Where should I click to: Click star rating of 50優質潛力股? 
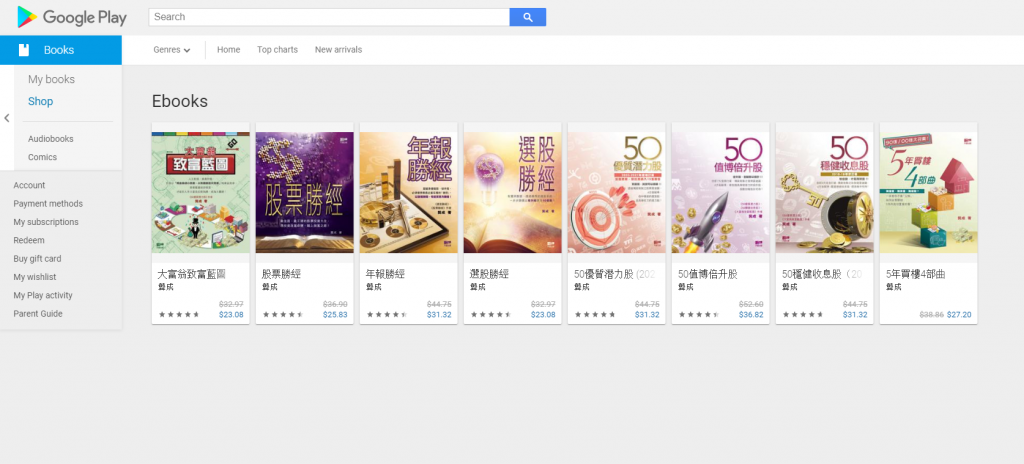pos(594,314)
